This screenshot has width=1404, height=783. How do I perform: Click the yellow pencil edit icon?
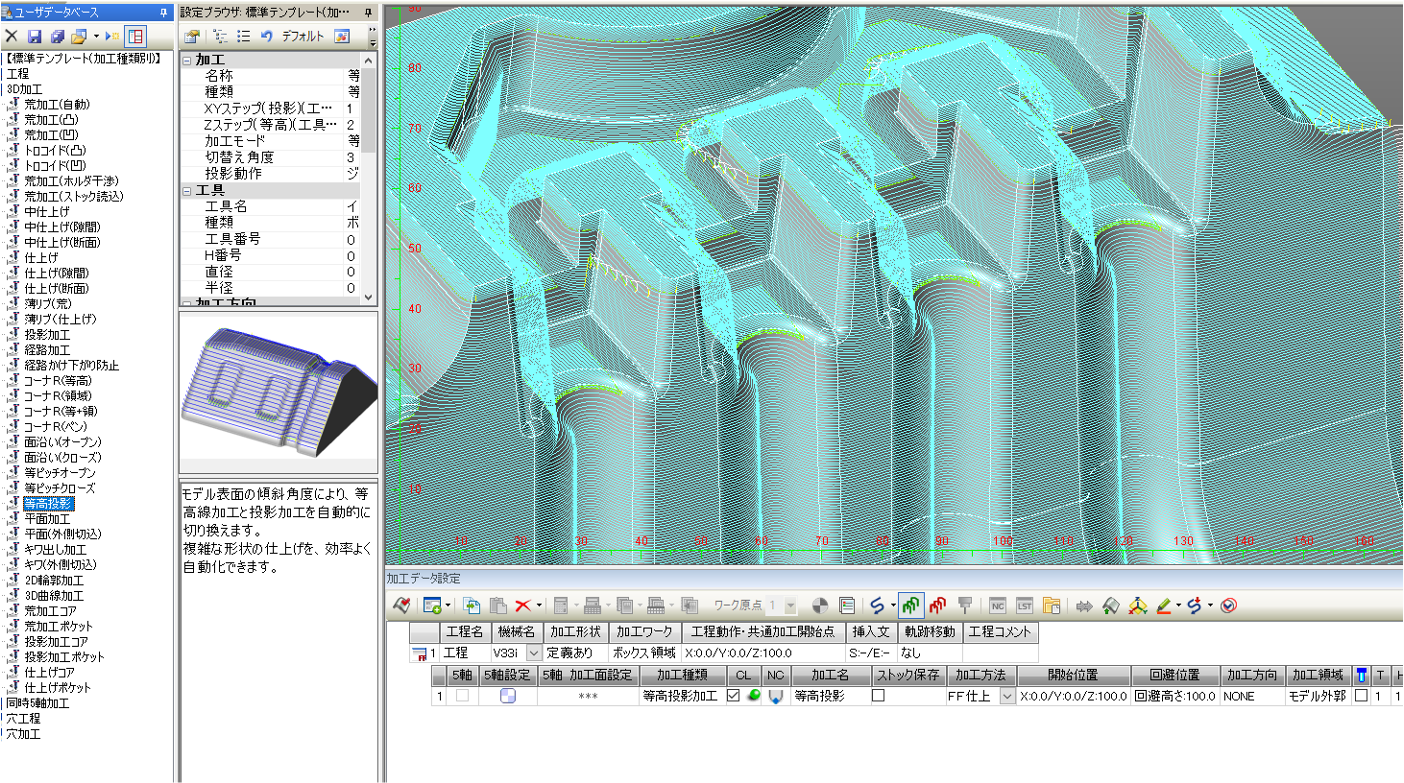(1163, 605)
